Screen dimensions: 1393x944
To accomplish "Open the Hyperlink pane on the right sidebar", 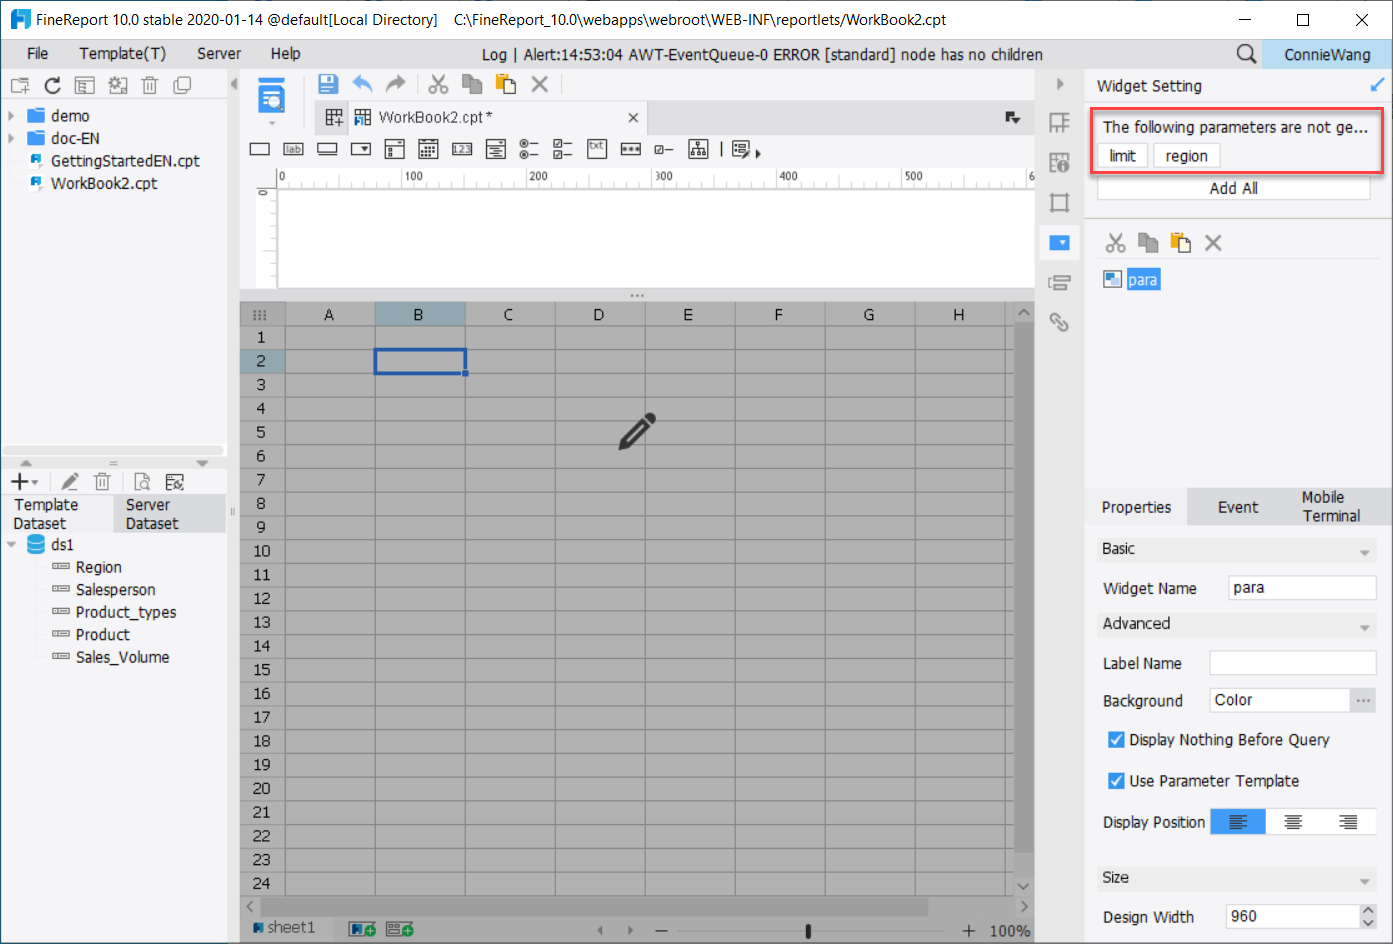I will 1059,322.
